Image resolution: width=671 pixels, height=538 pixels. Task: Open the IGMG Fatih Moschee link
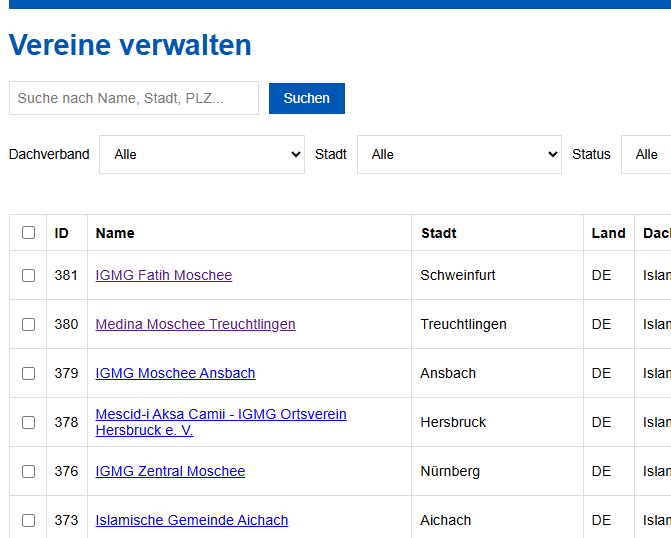[x=163, y=275]
